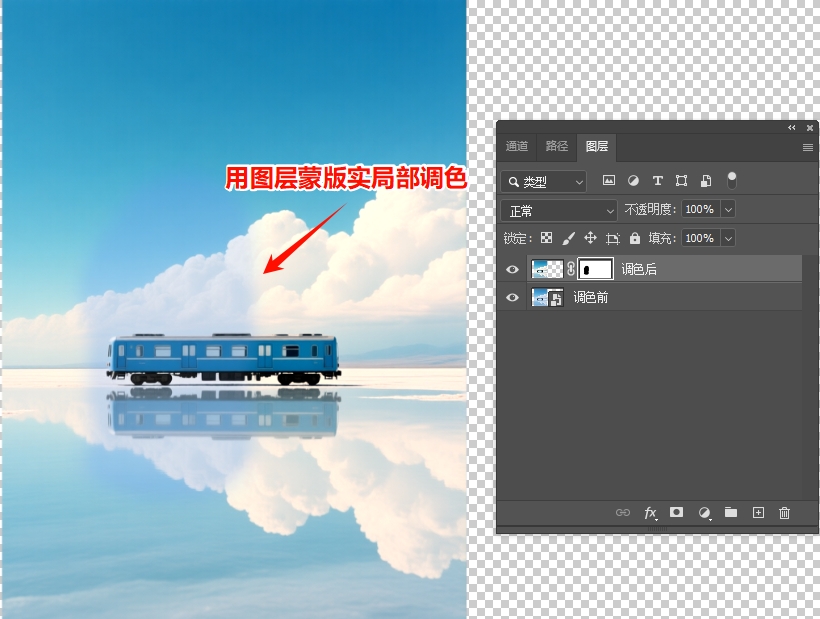Viewport: 820px width, 619px height.
Task: Add a new layer mask
Action: point(676,512)
